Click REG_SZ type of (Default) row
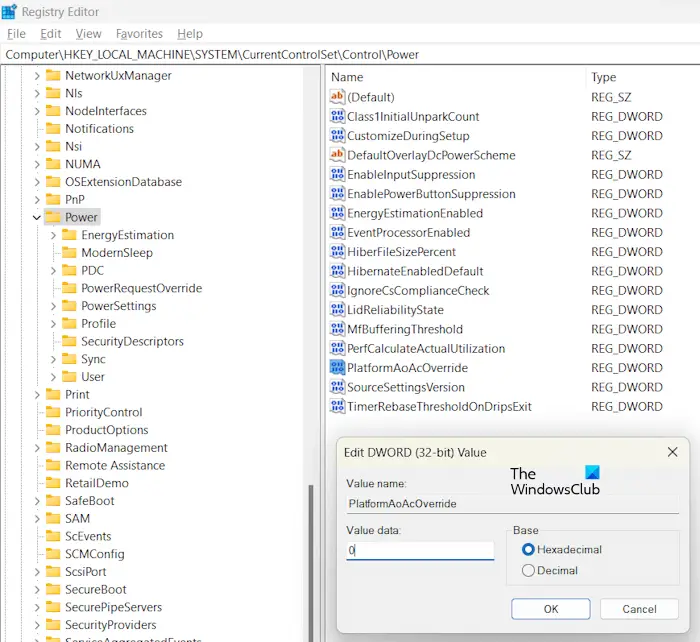 (611, 97)
